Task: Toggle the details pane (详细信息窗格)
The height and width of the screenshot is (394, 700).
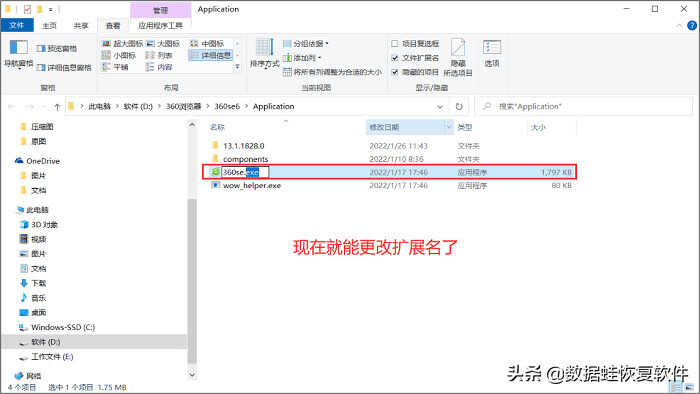Action: (x=64, y=68)
